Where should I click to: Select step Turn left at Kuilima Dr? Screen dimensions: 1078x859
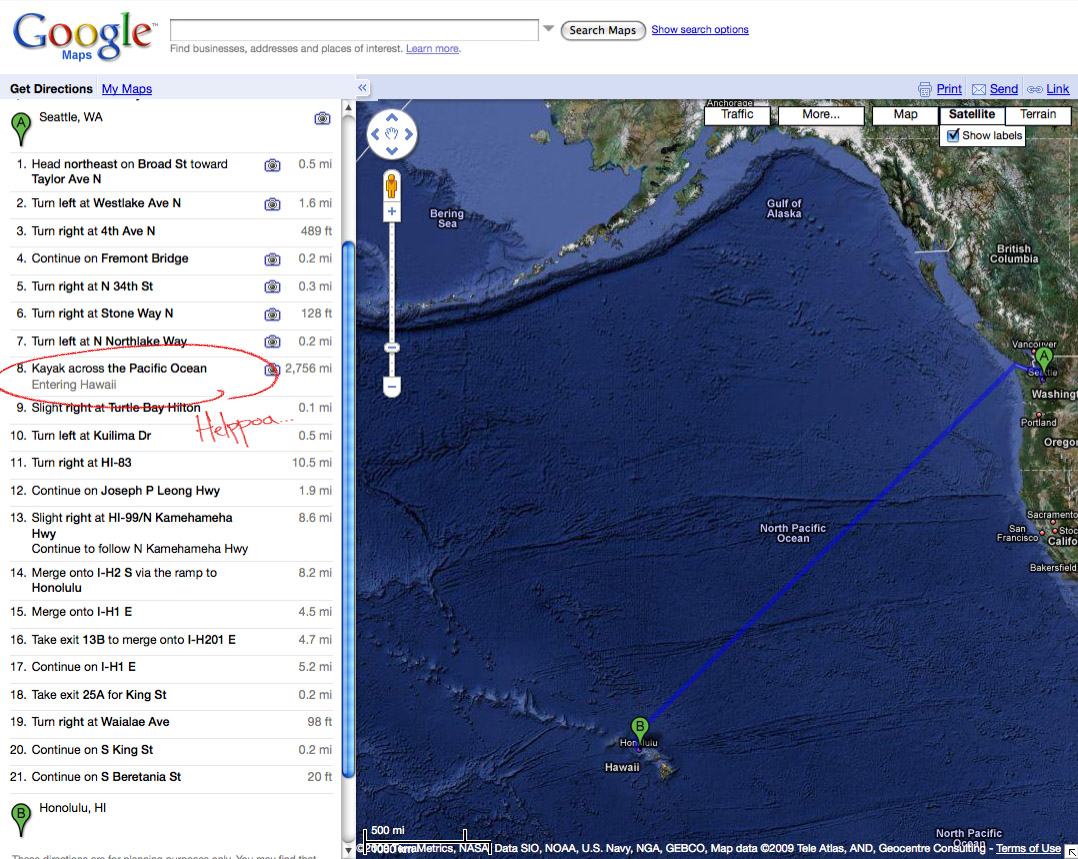point(171,436)
